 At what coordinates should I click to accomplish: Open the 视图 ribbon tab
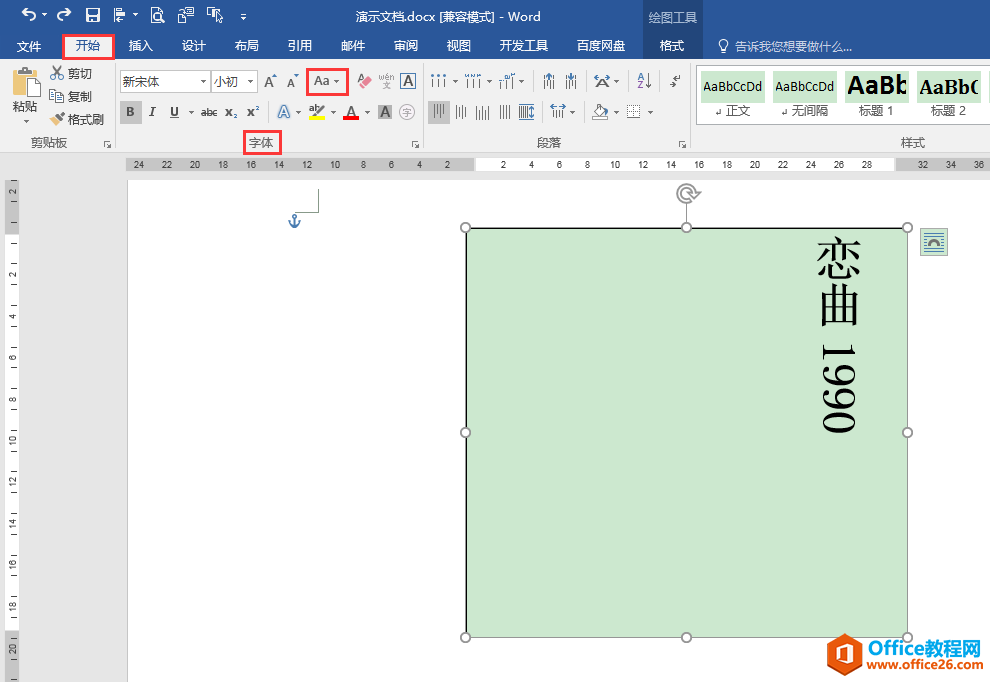pyautogui.click(x=458, y=46)
